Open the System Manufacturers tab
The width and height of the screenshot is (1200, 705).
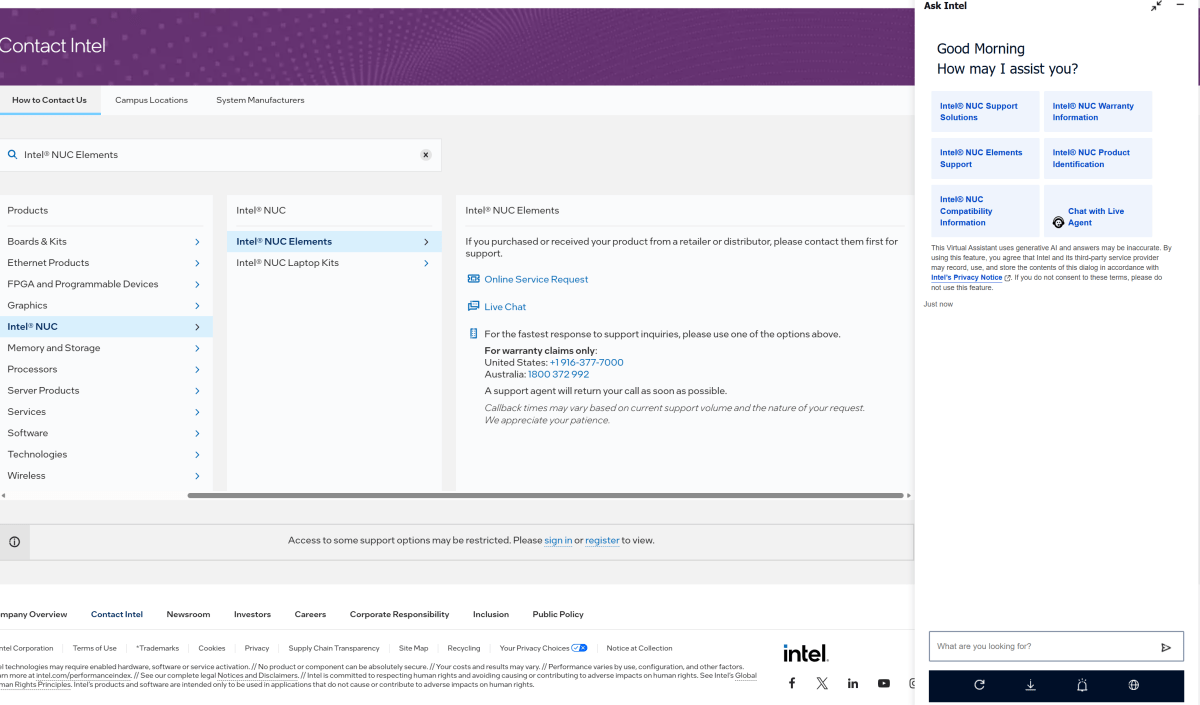pyautogui.click(x=260, y=100)
